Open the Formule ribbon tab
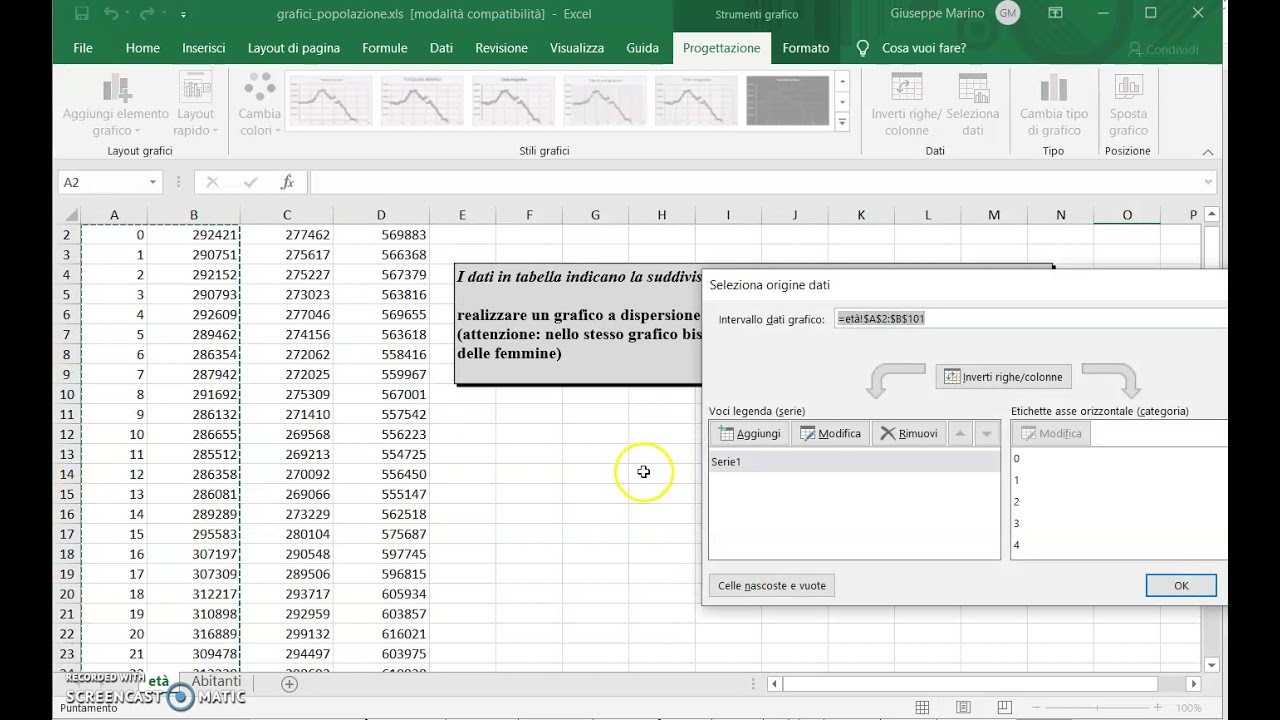 385,48
